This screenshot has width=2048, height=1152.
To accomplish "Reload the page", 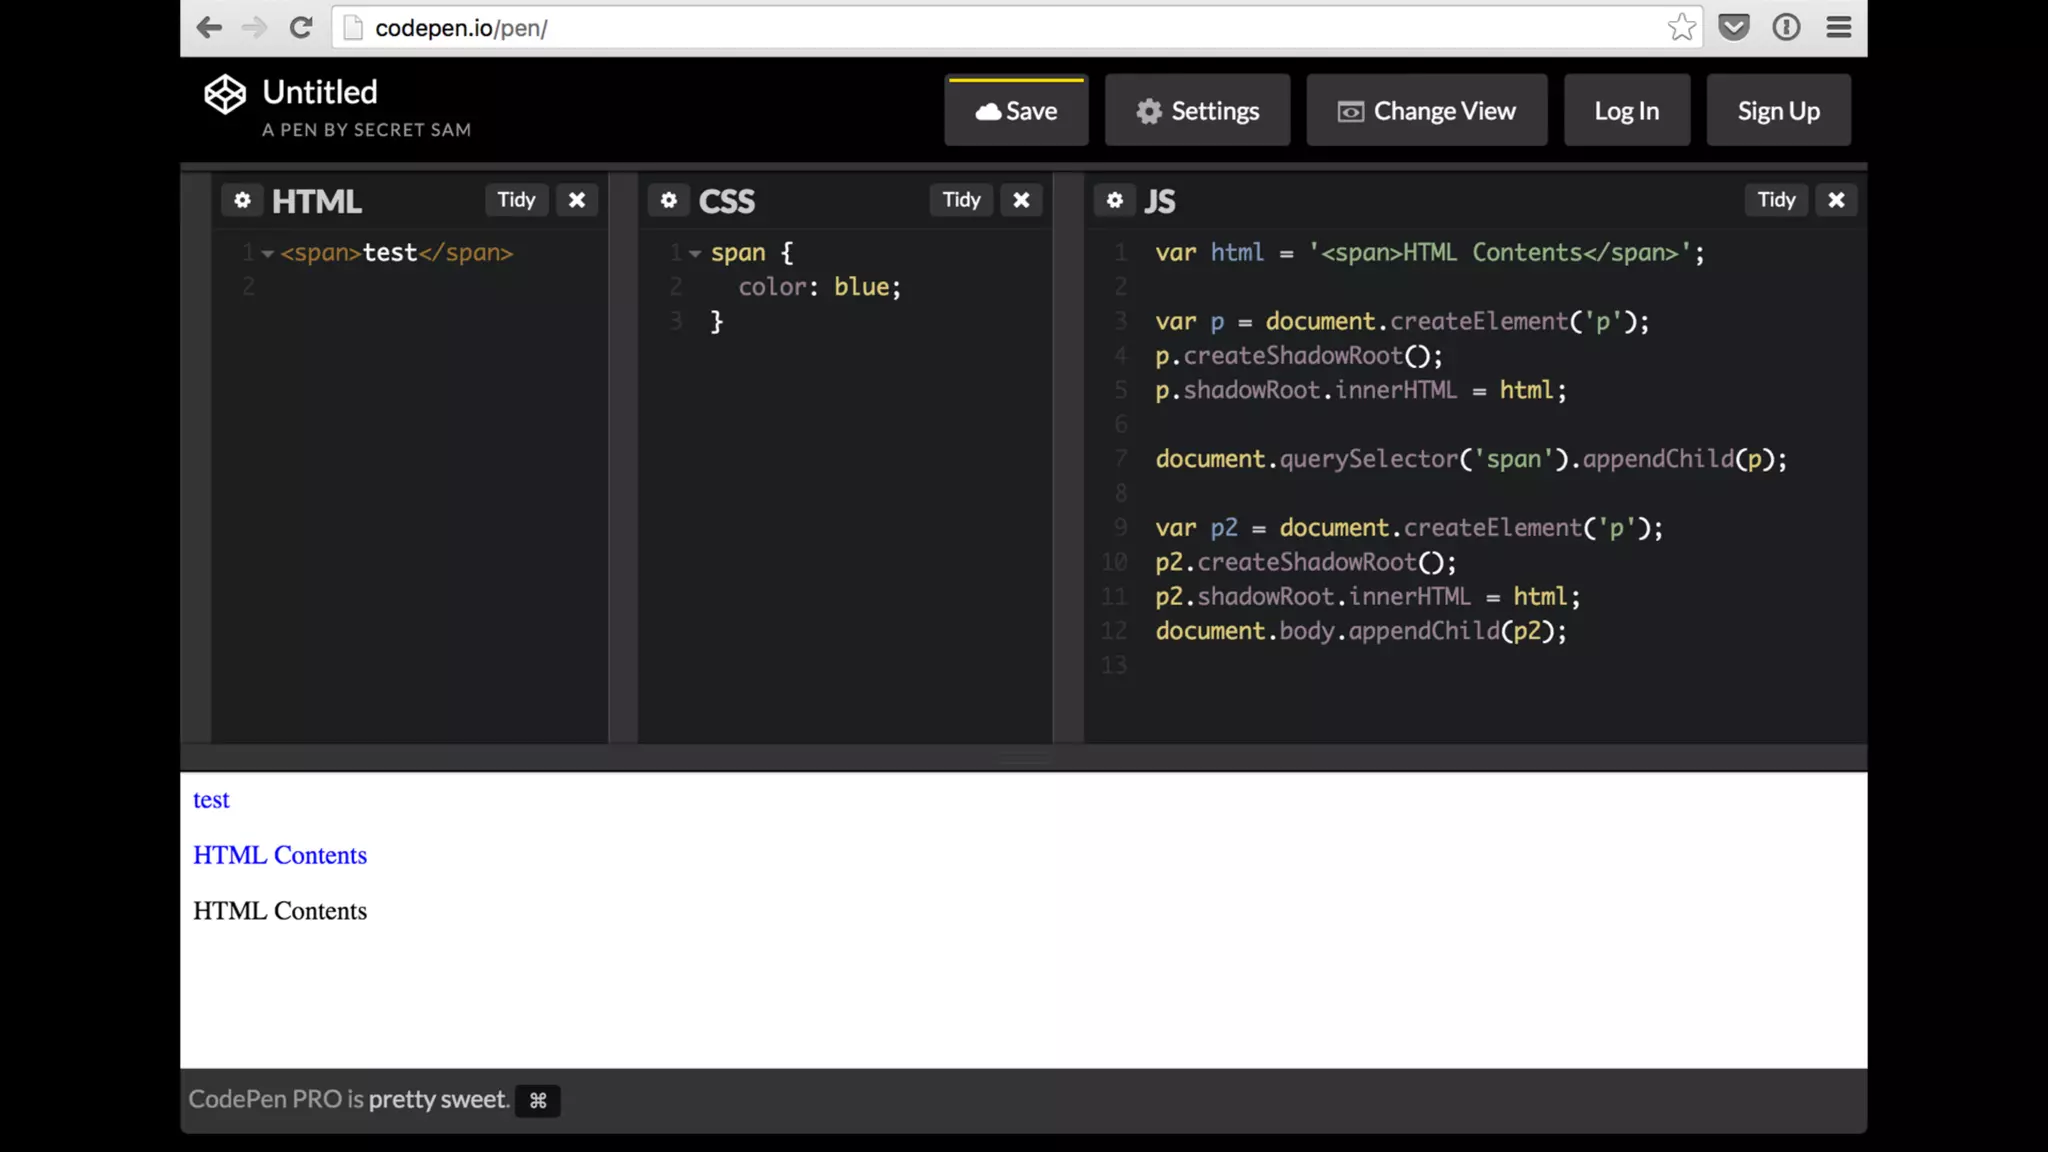I will [x=301, y=27].
